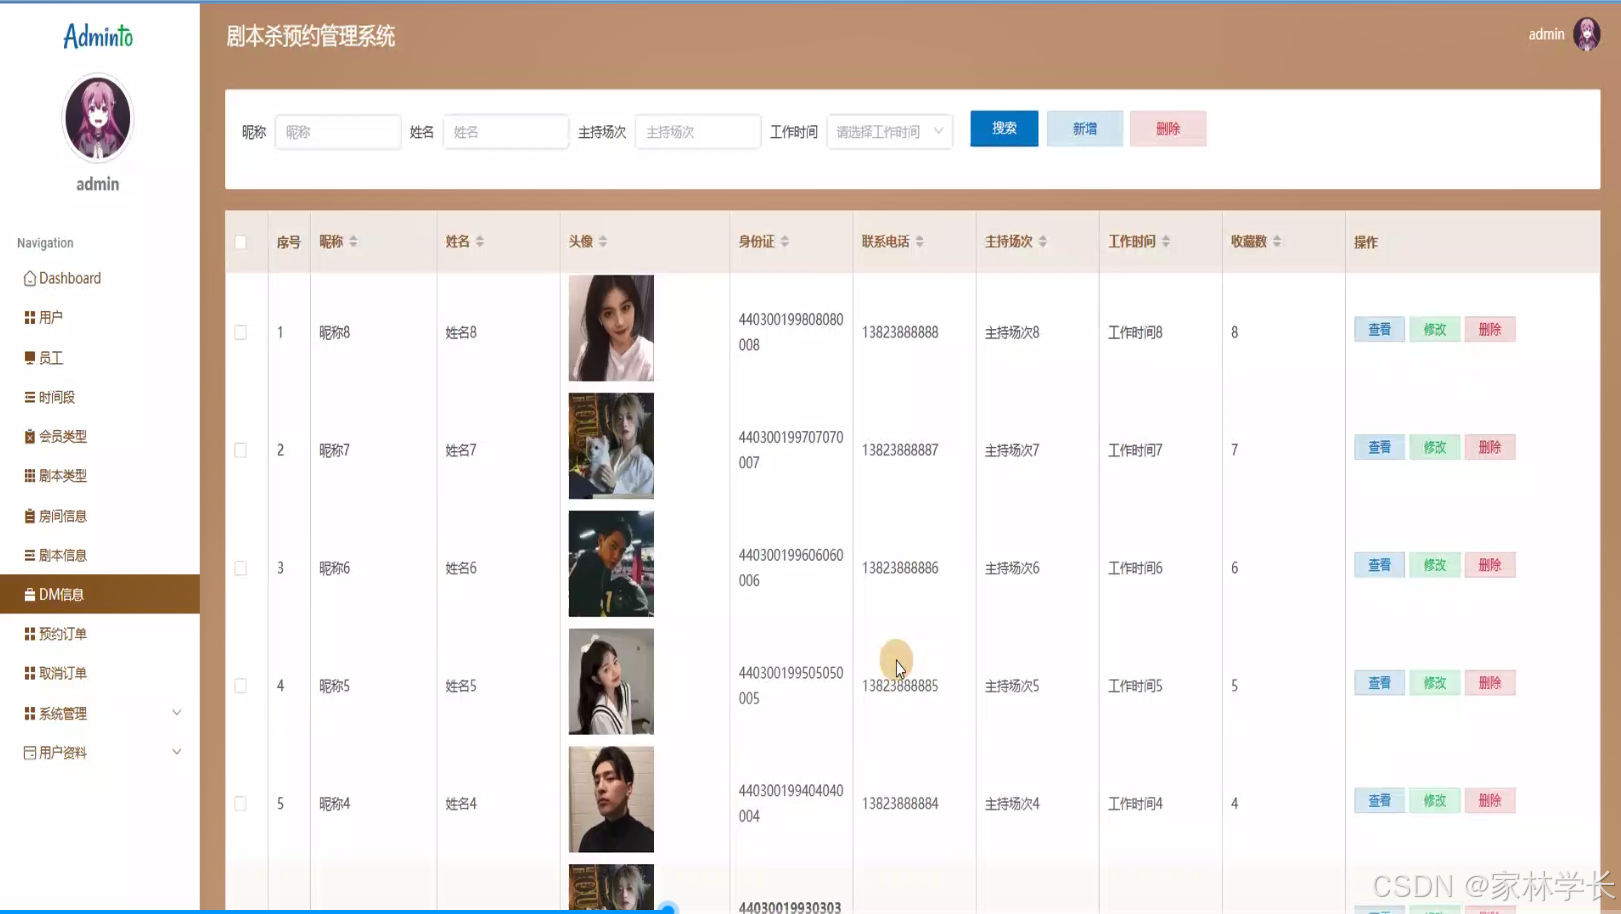1621x914 pixels.
Task: Click the 房间信息 sidebar icon
Action: pyautogui.click(x=29, y=516)
